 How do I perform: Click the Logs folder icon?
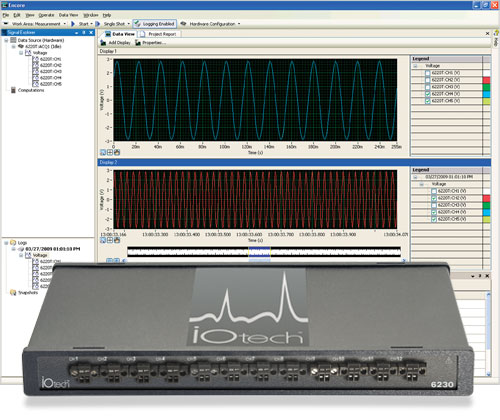pos(13,242)
